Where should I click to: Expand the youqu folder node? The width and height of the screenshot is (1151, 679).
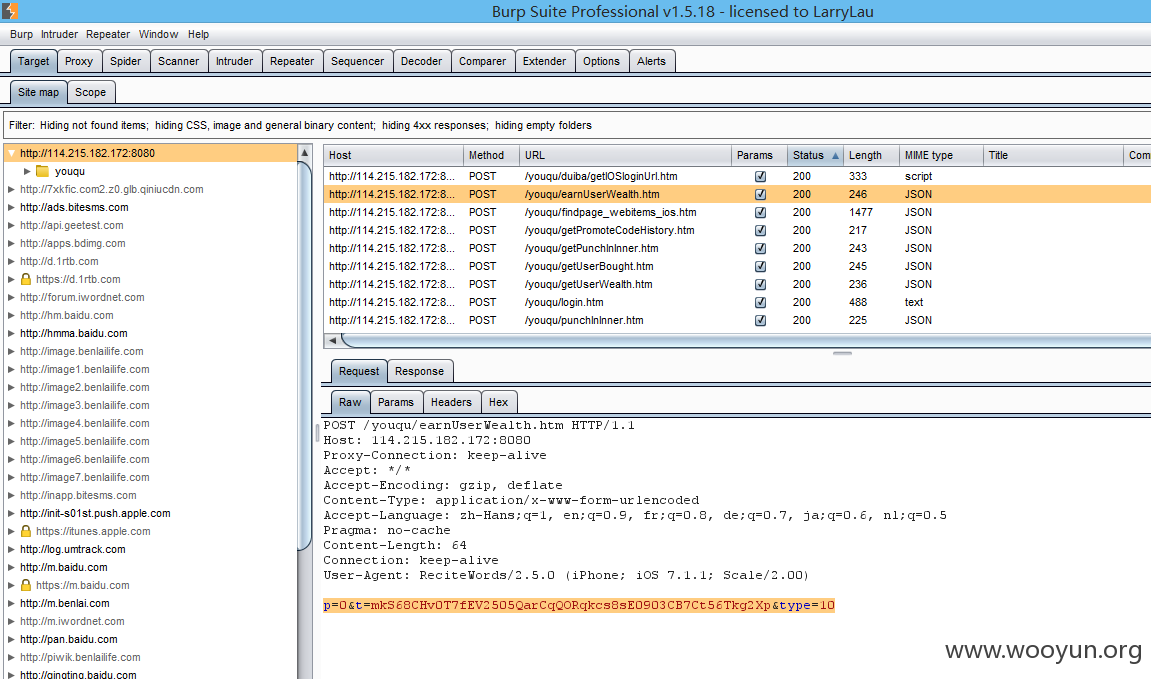point(27,171)
